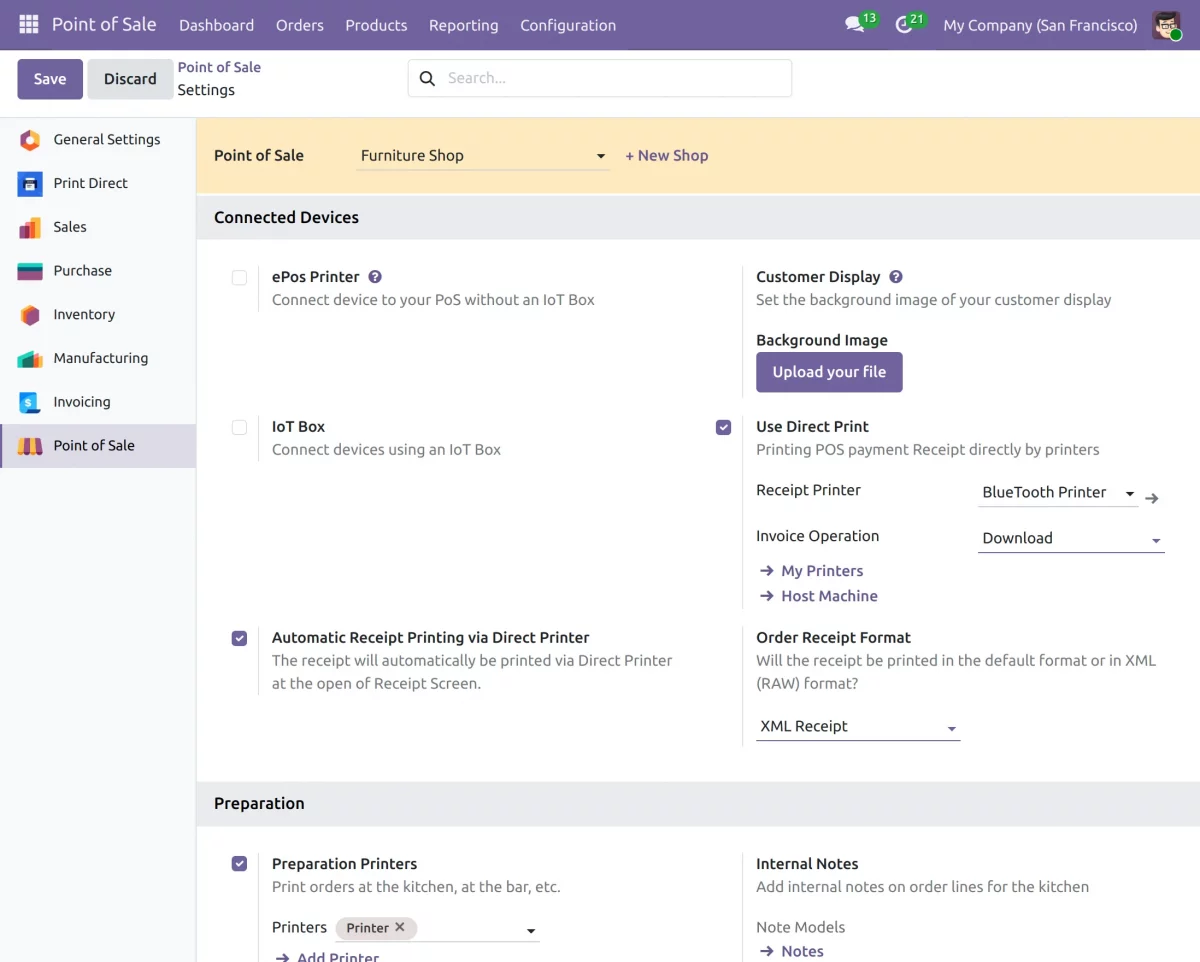
Task: Open the apps grid menu icon
Action: 29,25
